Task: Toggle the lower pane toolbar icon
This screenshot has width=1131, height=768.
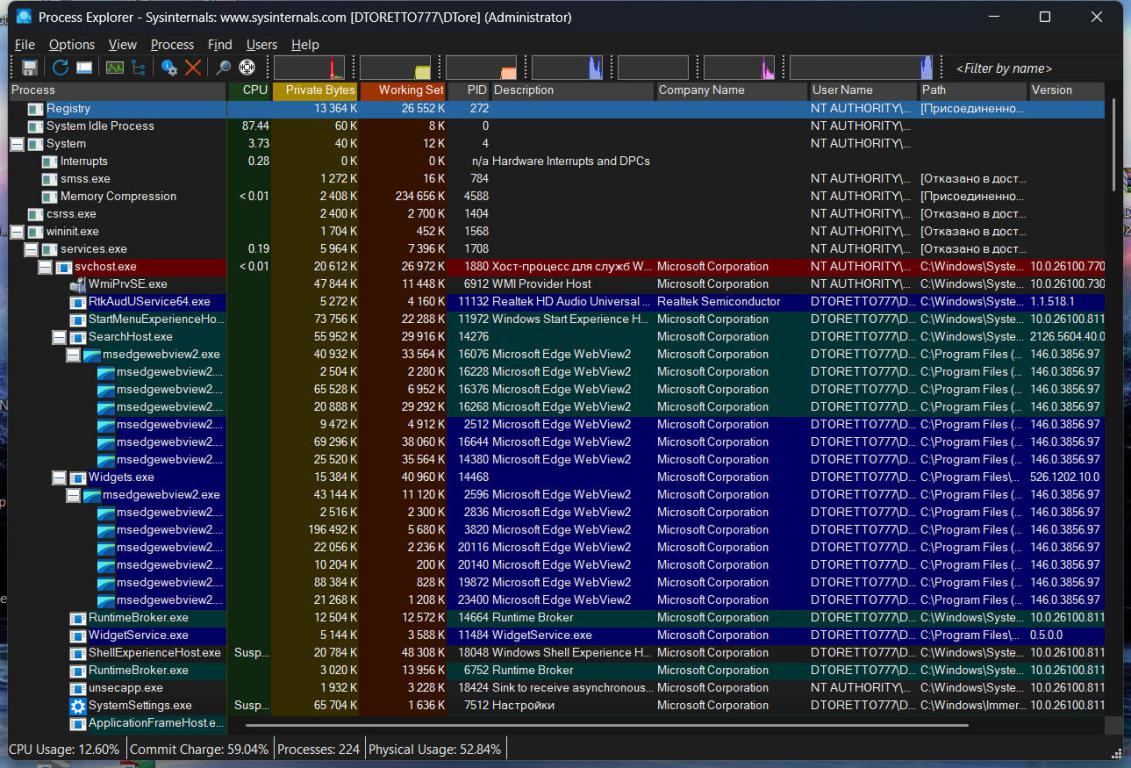Action: click(x=84, y=68)
